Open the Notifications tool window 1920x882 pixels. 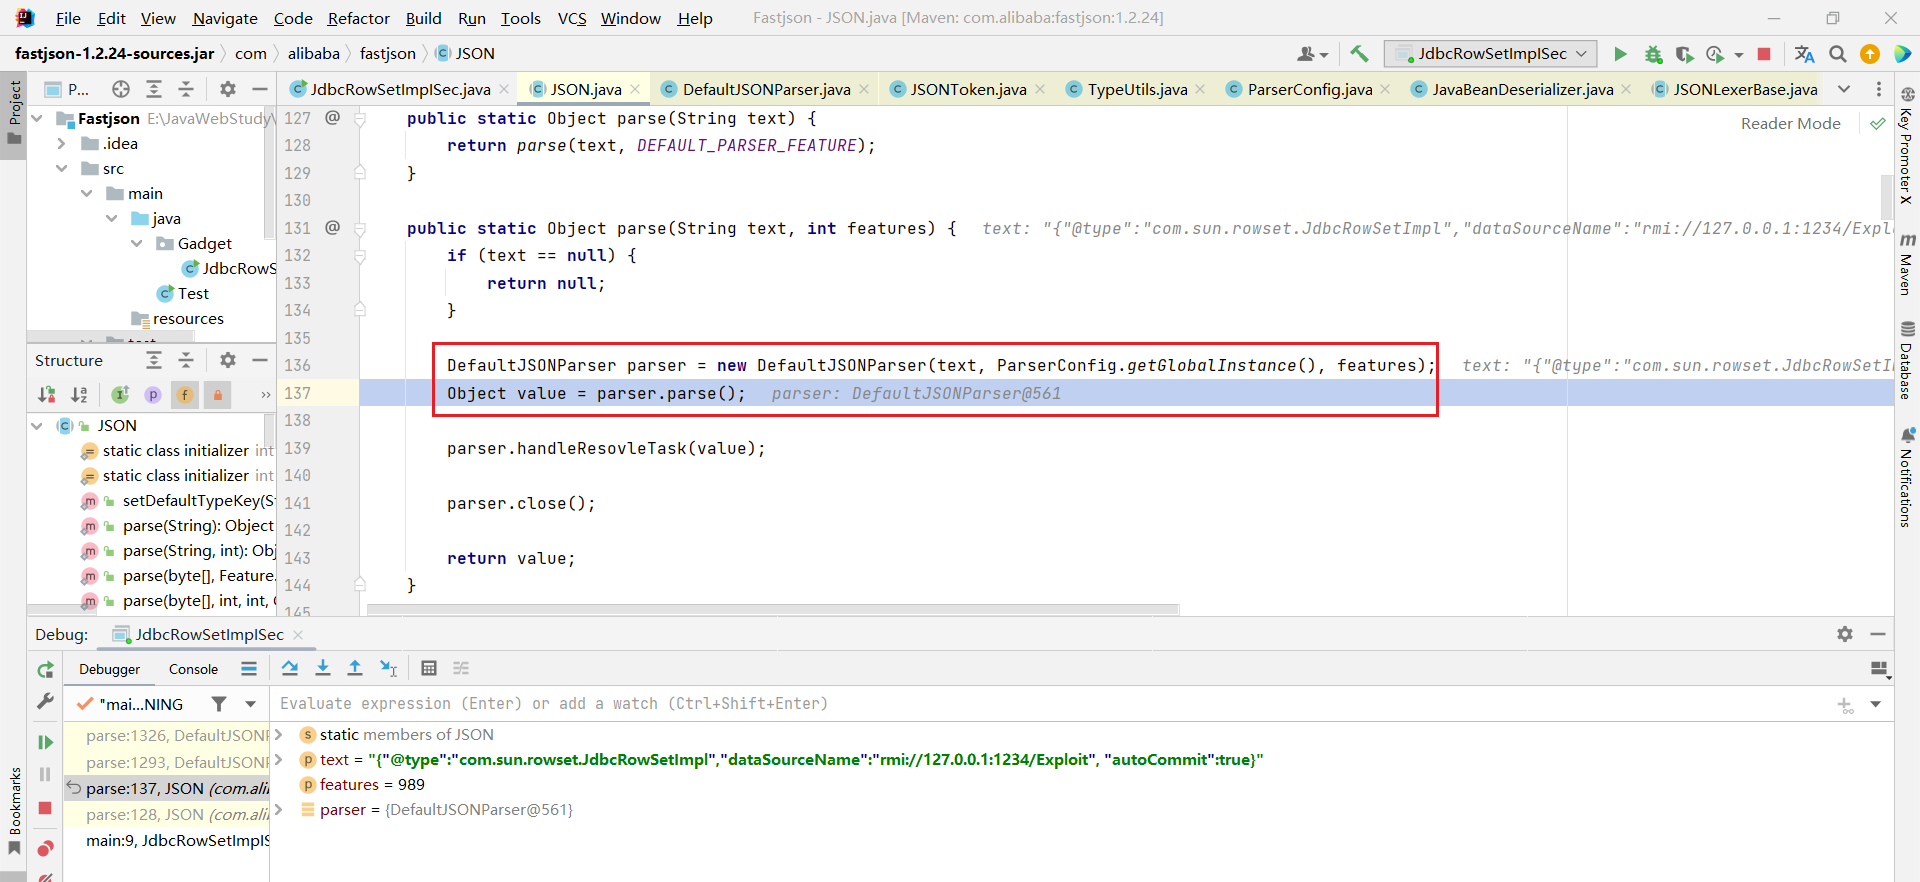1907,477
